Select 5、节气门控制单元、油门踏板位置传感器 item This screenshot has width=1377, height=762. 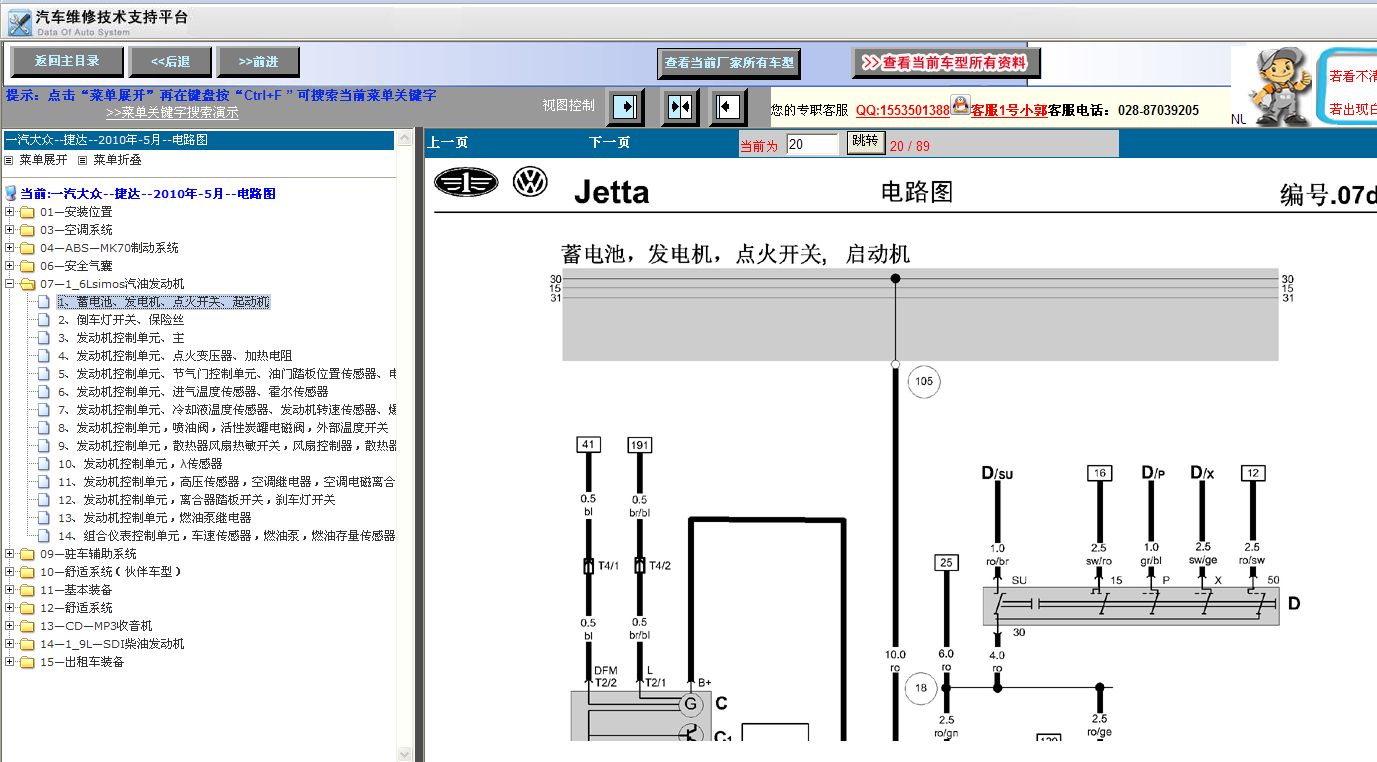pos(226,374)
